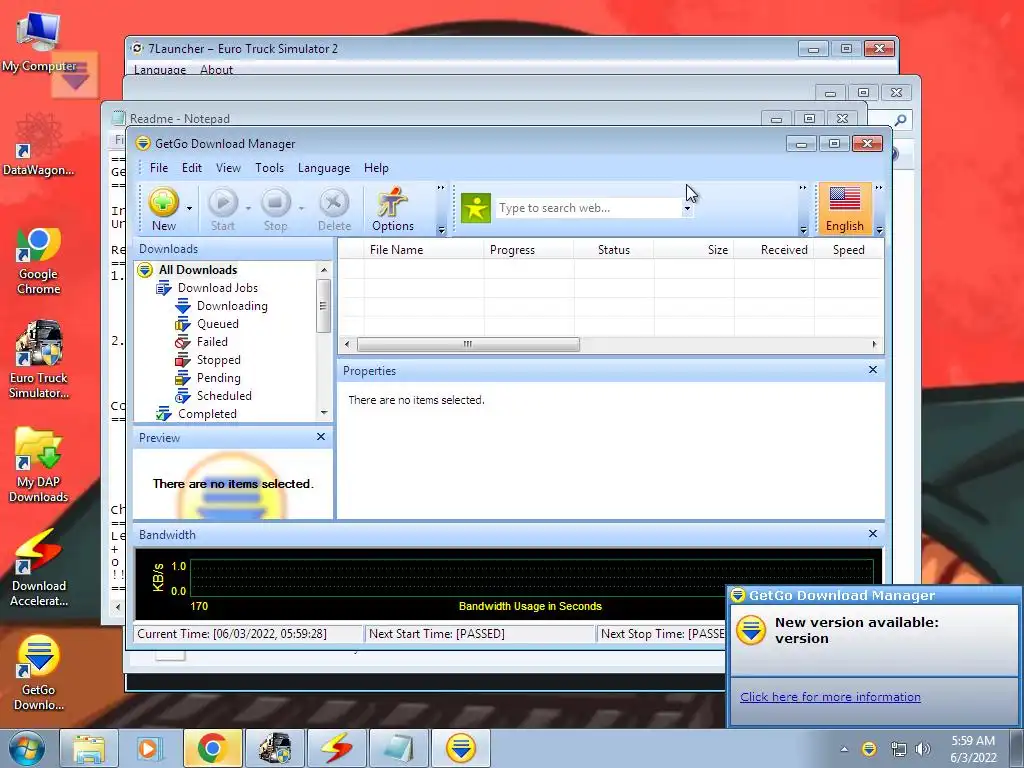
Task: Open Google Chrome desktop shortcut
Action: coord(38,261)
